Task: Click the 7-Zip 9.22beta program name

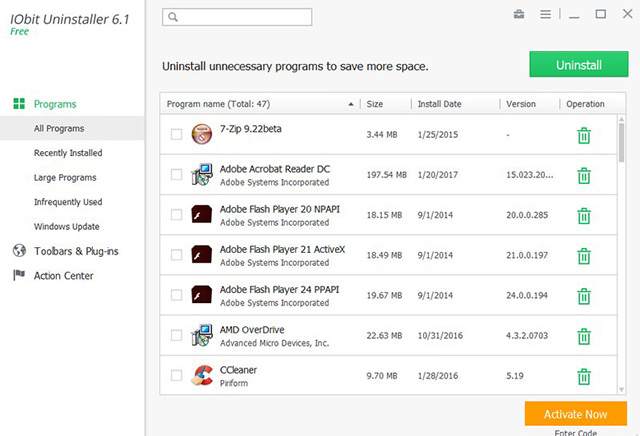Action: [x=251, y=129]
